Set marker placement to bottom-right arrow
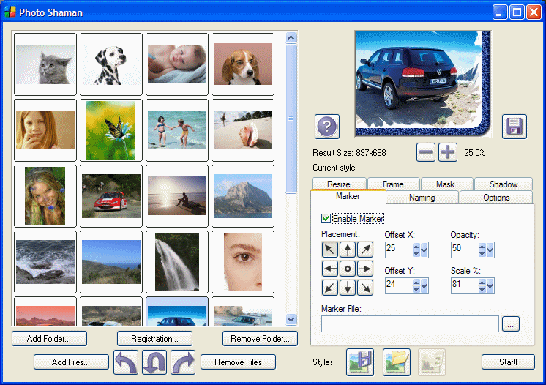Screen dimensions: 546x385 (365, 288)
